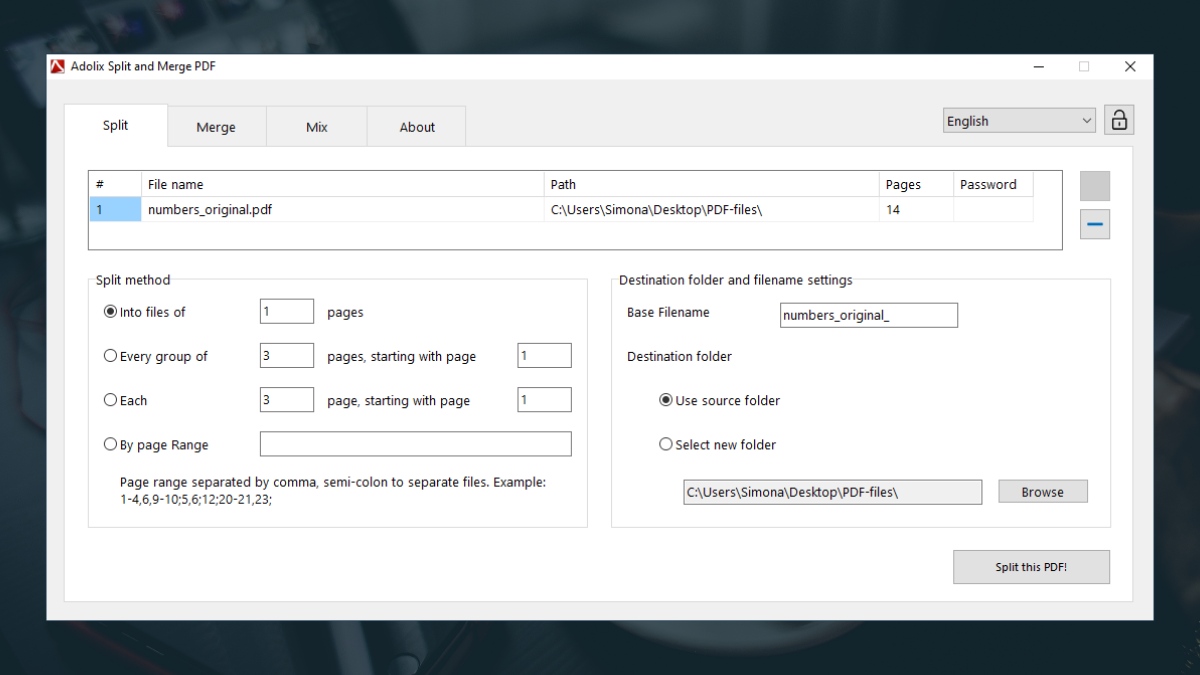Open the Mix tab
The image size is (1200, 675).
(x=317, y=127)
